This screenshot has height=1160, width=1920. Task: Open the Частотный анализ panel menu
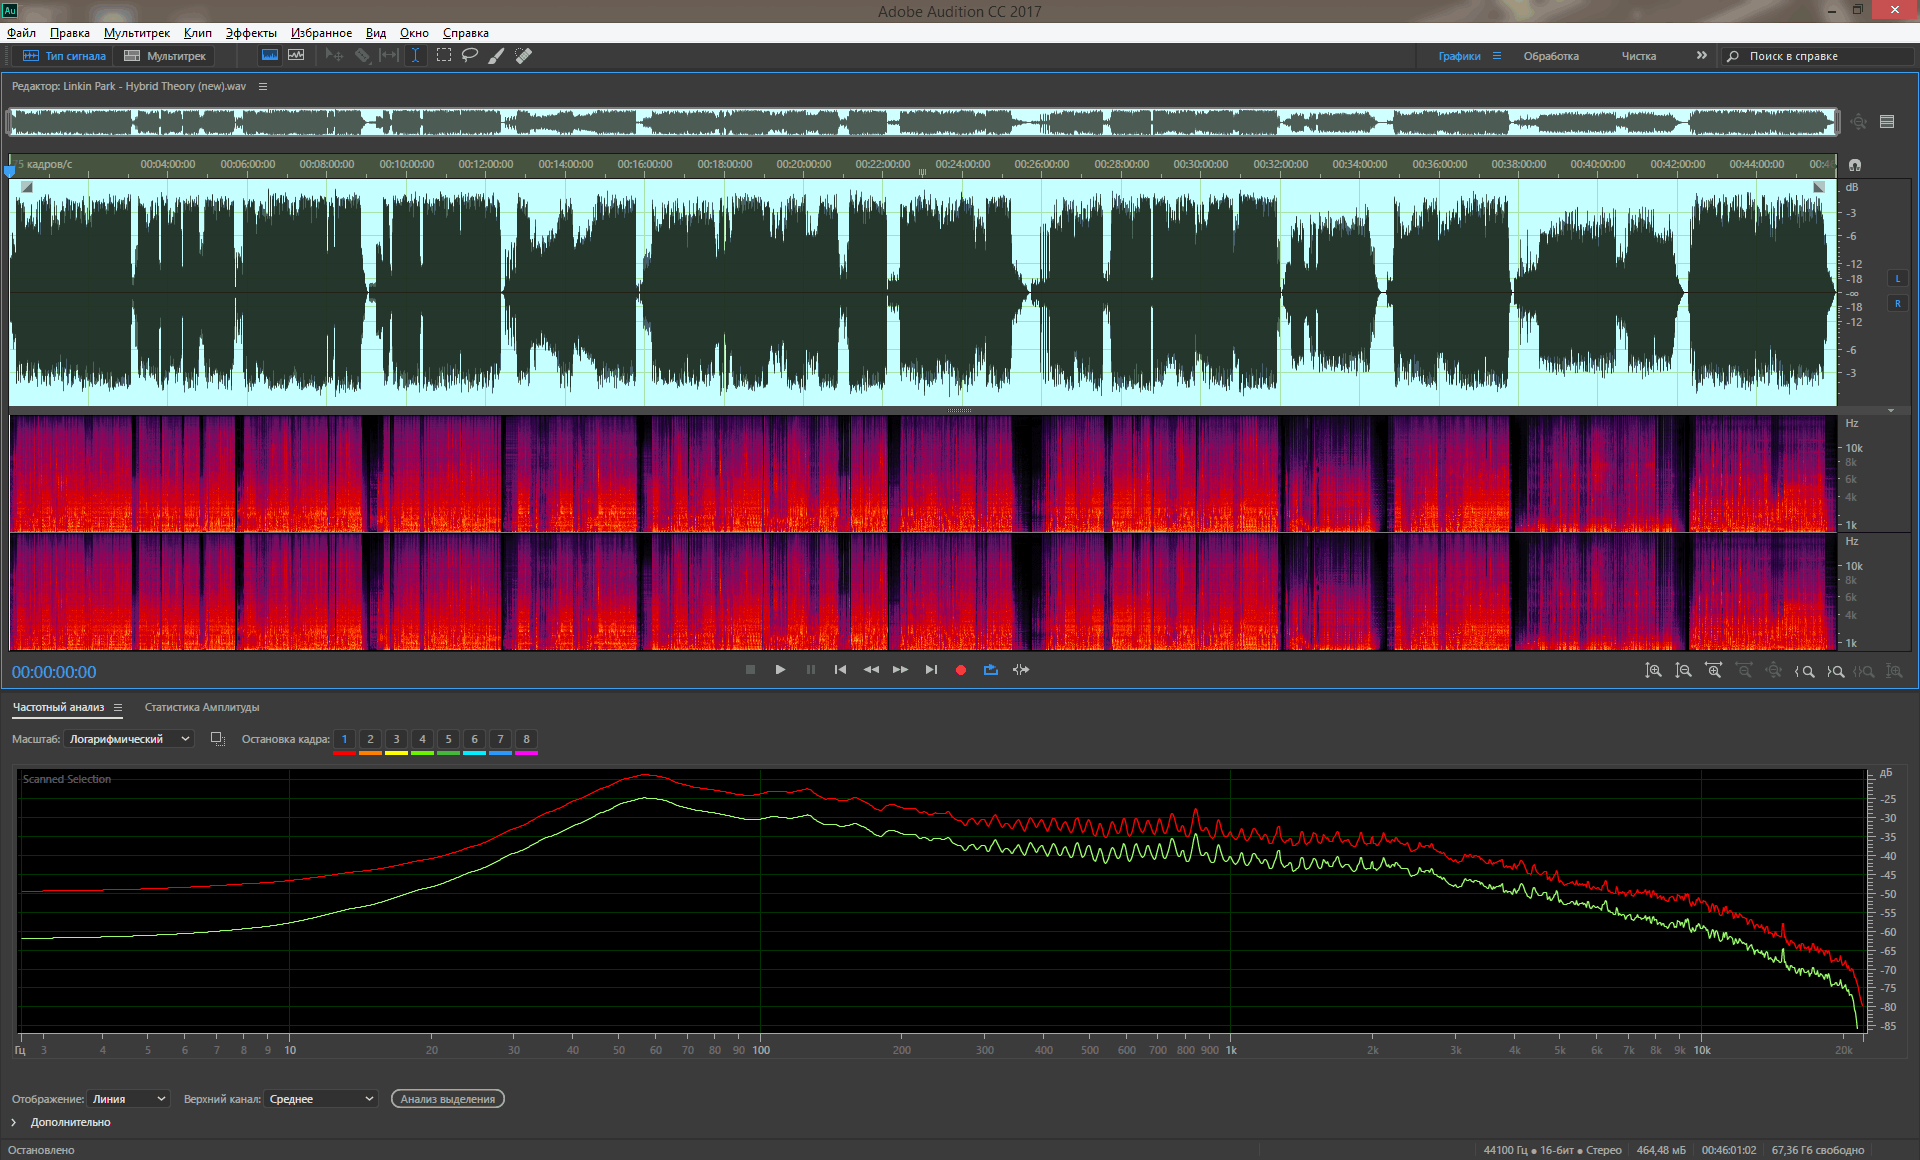pos(118,708)
